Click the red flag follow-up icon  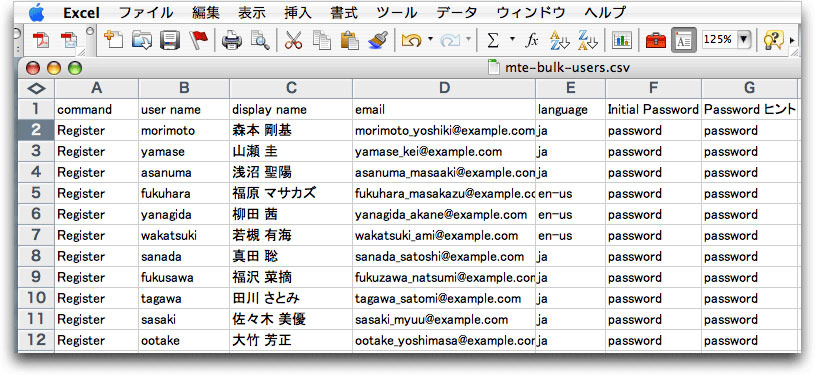click(198, 40)
